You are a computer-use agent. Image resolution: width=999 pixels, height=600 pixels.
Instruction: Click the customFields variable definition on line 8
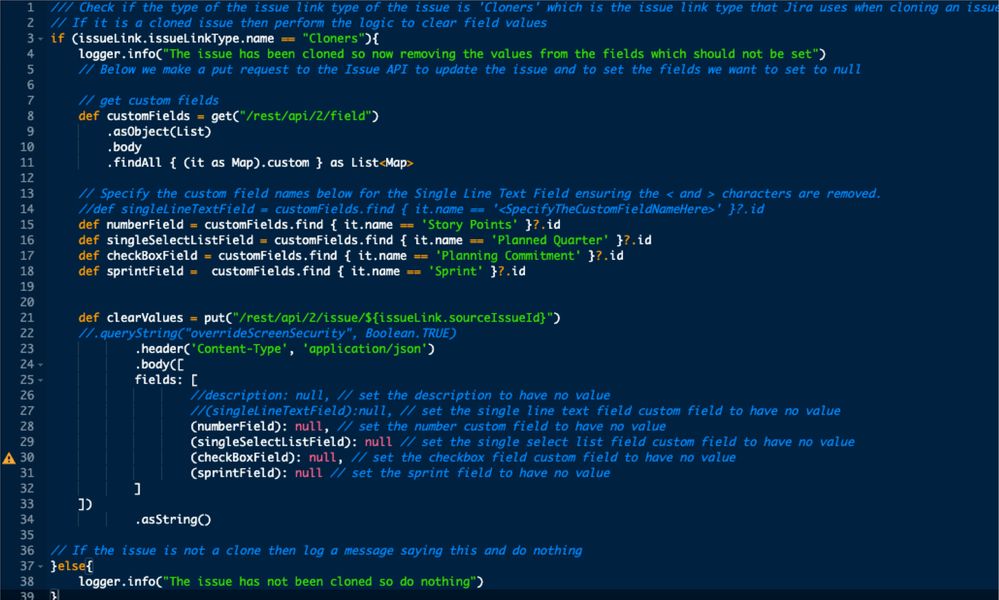148,116
